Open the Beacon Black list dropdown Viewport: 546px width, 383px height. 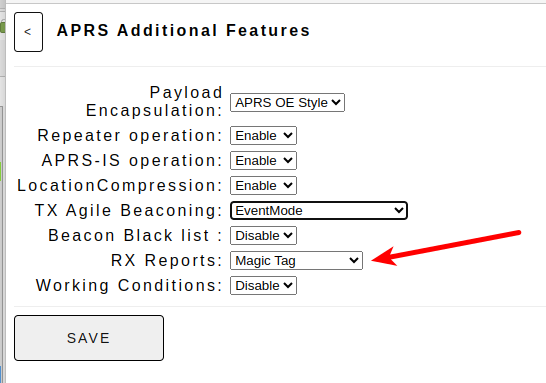(263, 236)
